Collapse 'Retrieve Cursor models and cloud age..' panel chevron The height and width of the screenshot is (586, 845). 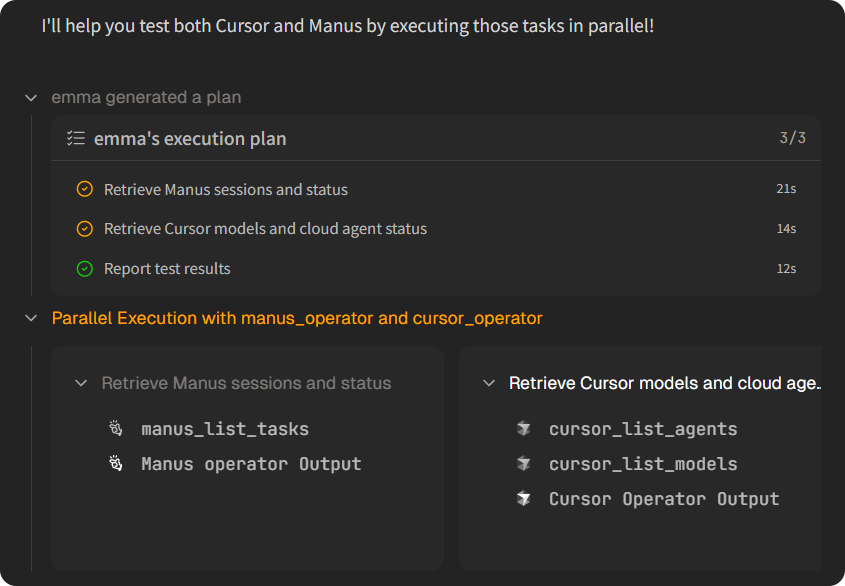point(489,383)
